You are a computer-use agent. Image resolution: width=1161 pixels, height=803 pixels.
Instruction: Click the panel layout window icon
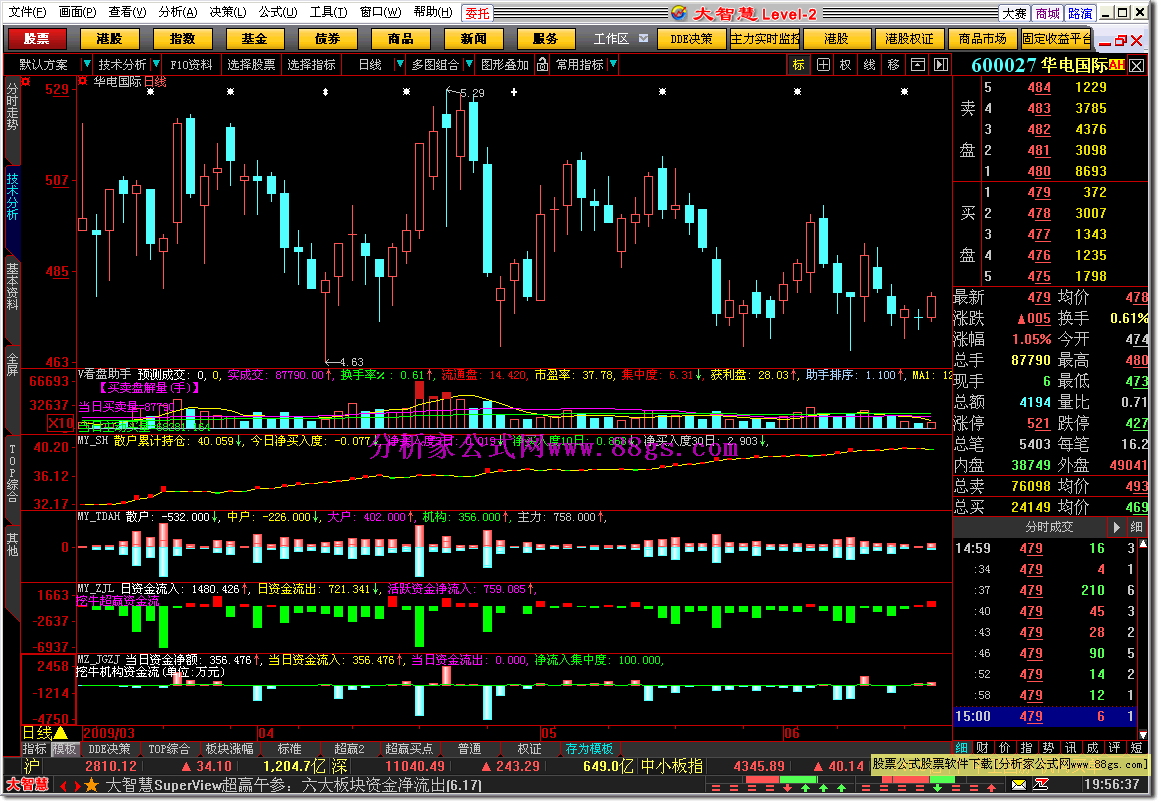[917, 64]
